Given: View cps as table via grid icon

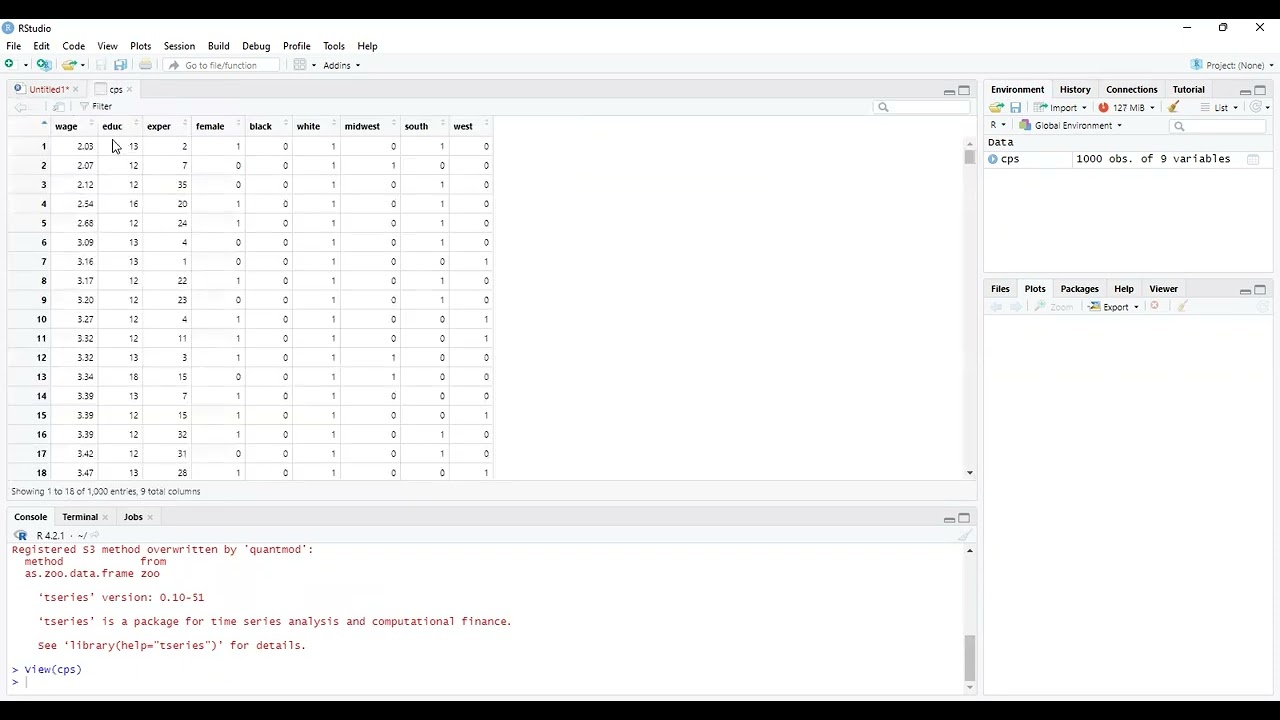Looking at the screenshot, I should (1253, 159).
